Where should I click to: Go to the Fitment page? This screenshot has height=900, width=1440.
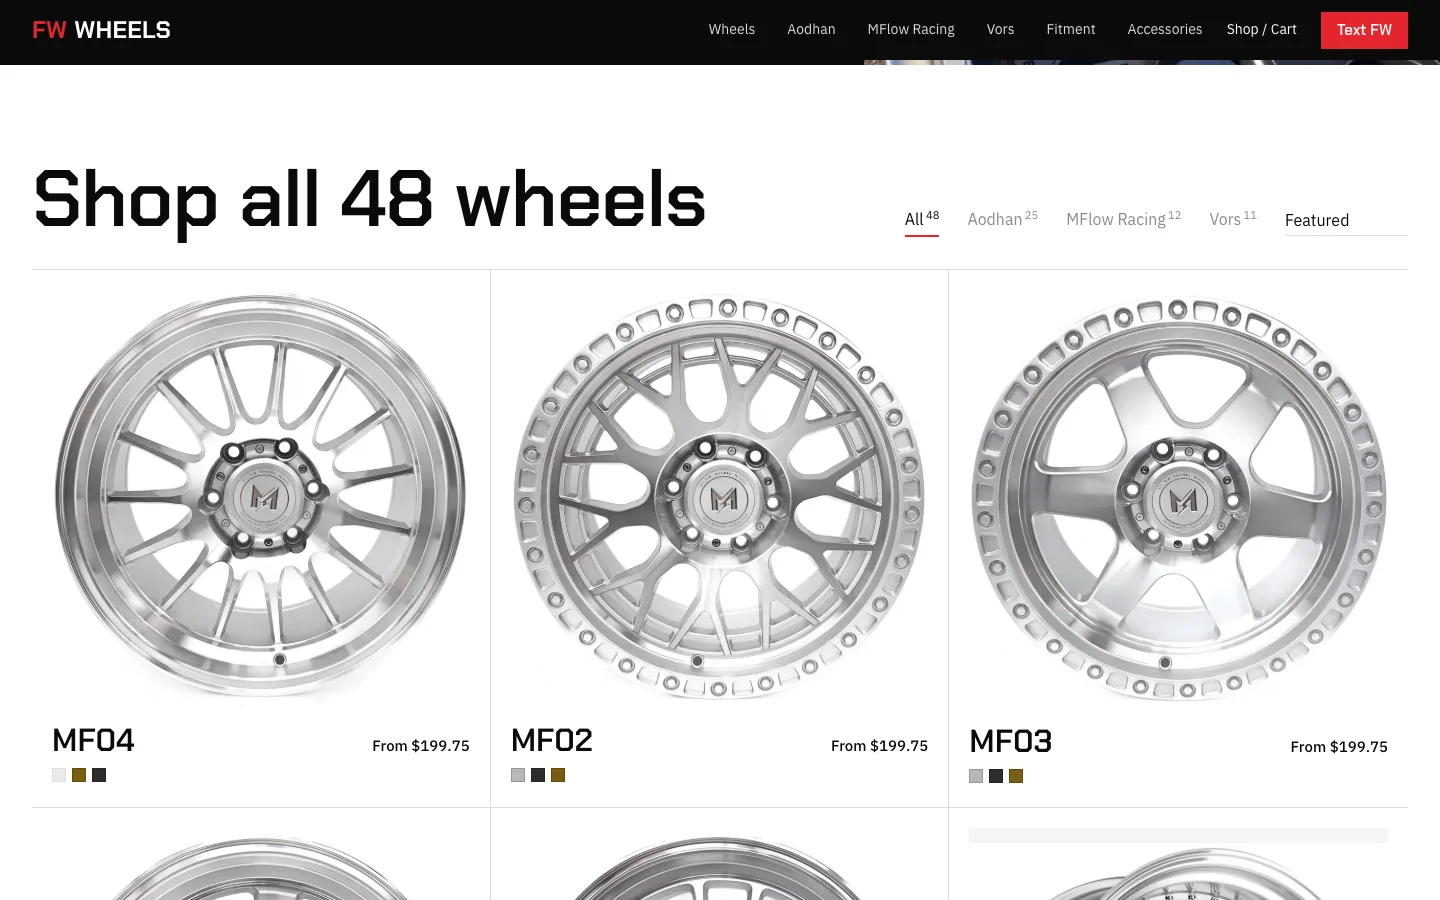tap(1071, 30)
